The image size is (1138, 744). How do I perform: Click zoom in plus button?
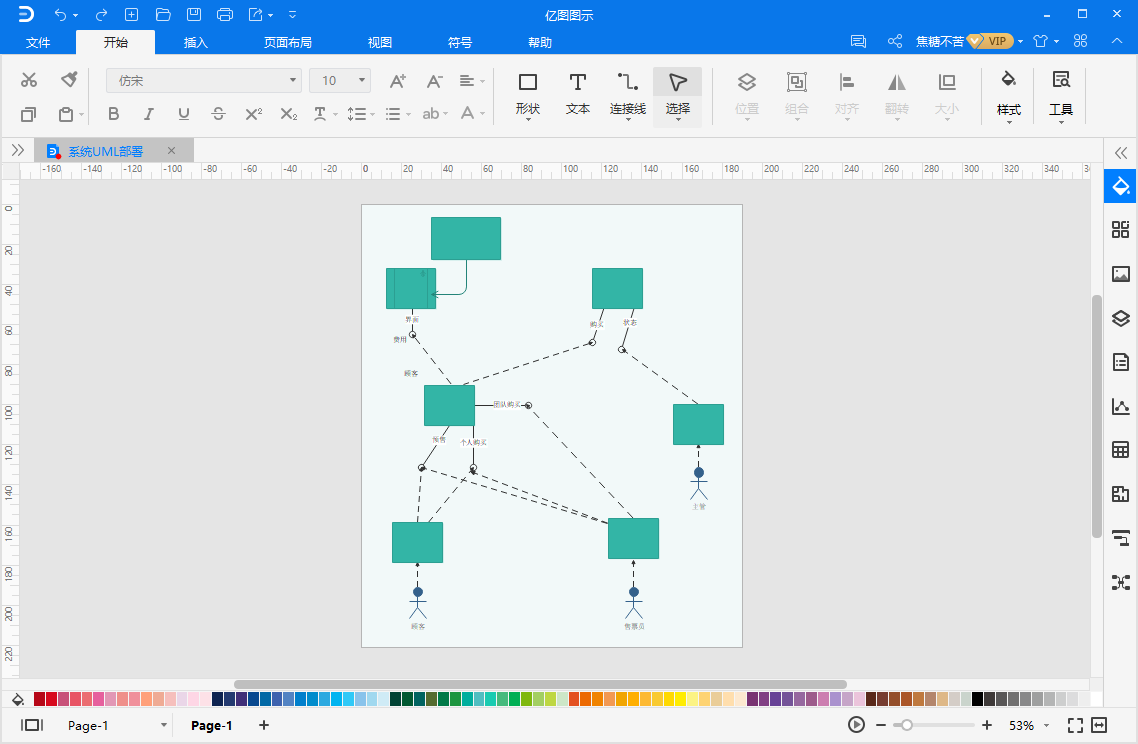987,725
